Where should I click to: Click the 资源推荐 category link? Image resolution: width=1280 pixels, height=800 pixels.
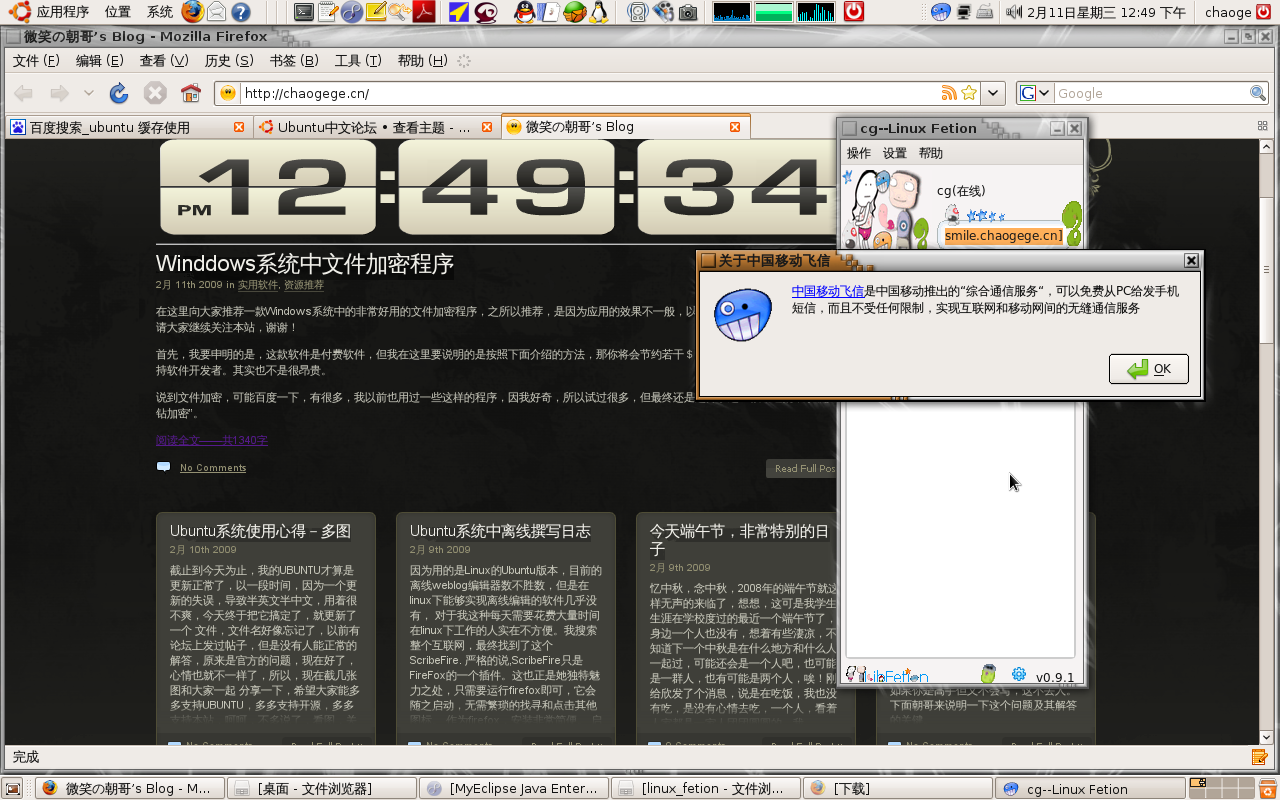click(x=304, y=285)
